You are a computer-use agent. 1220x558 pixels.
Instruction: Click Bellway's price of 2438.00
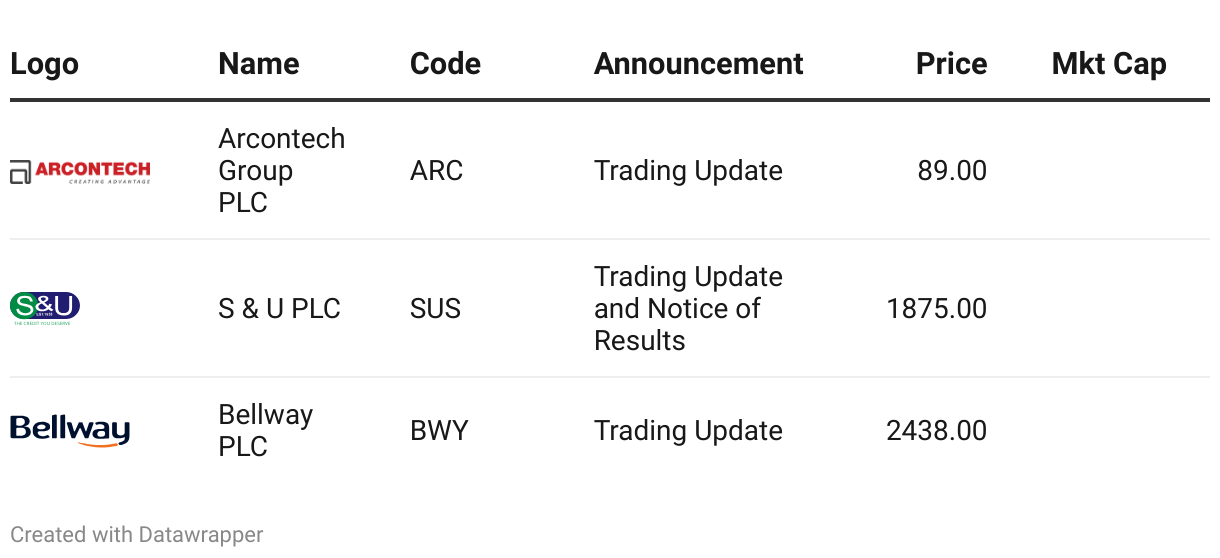point(936,431)
